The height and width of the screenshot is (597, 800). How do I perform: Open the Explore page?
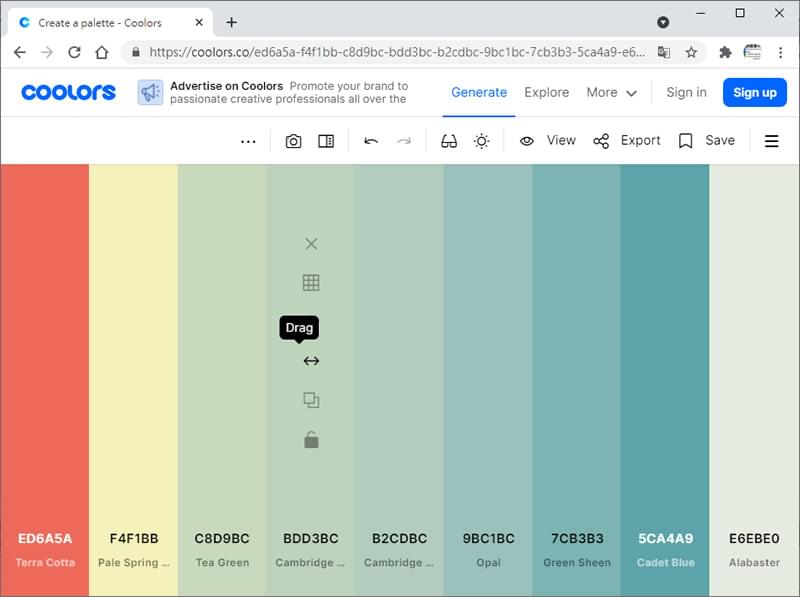546,92
